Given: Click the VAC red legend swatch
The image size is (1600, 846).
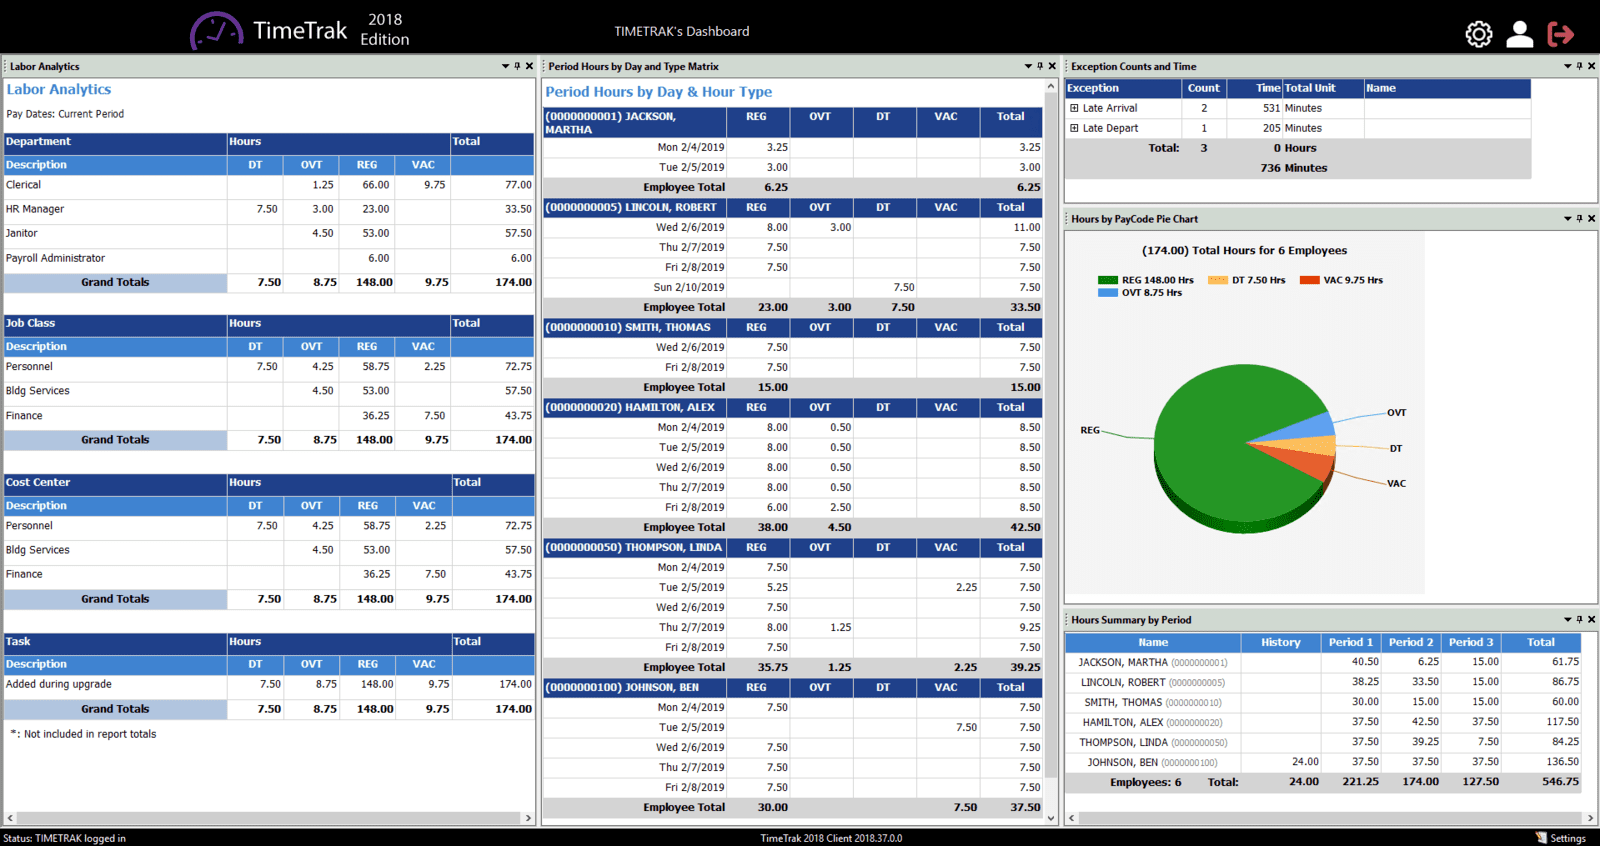Looking at the screenshot, I should (1309, 280).
